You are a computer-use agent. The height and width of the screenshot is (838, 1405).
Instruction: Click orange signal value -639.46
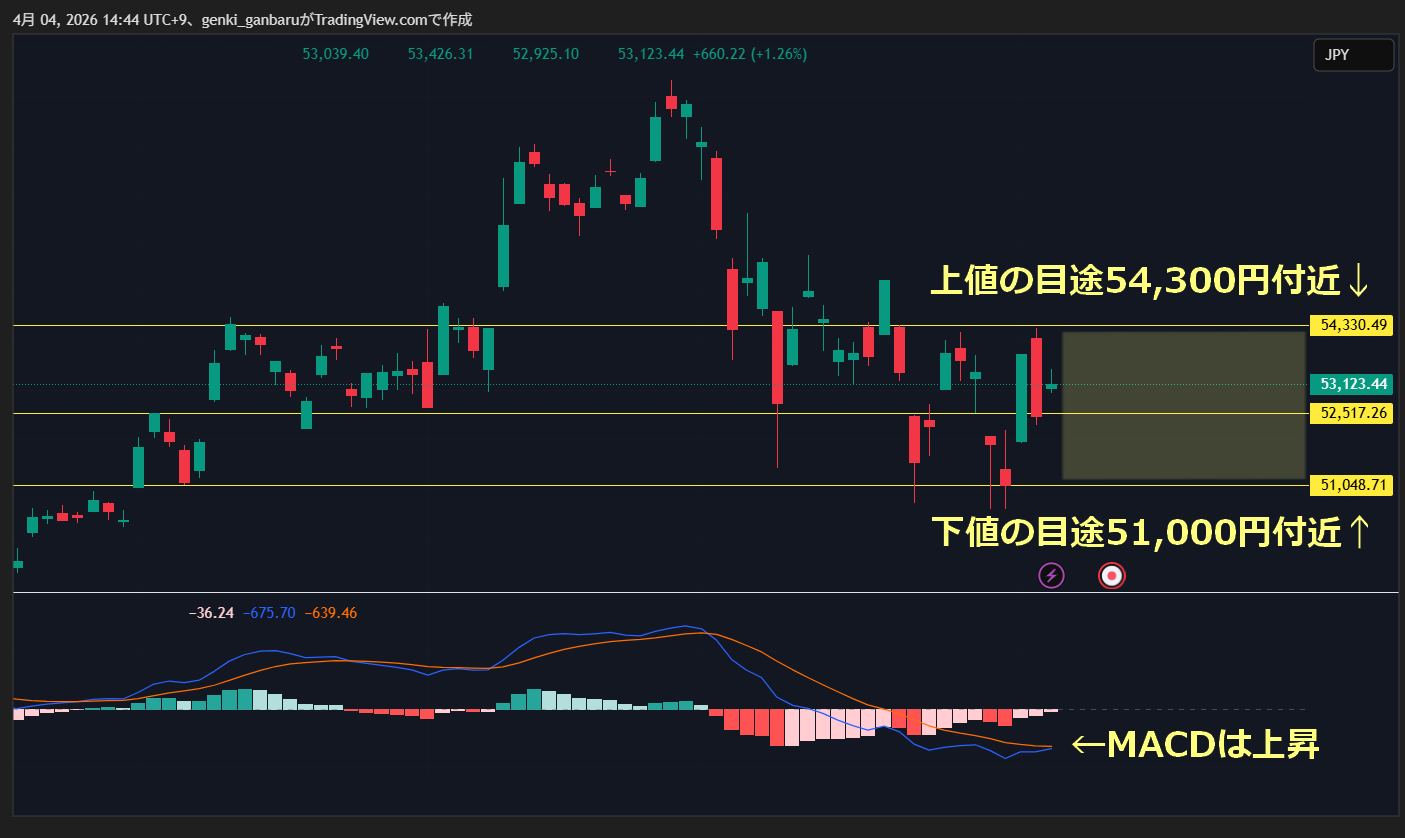click(330, 613)
